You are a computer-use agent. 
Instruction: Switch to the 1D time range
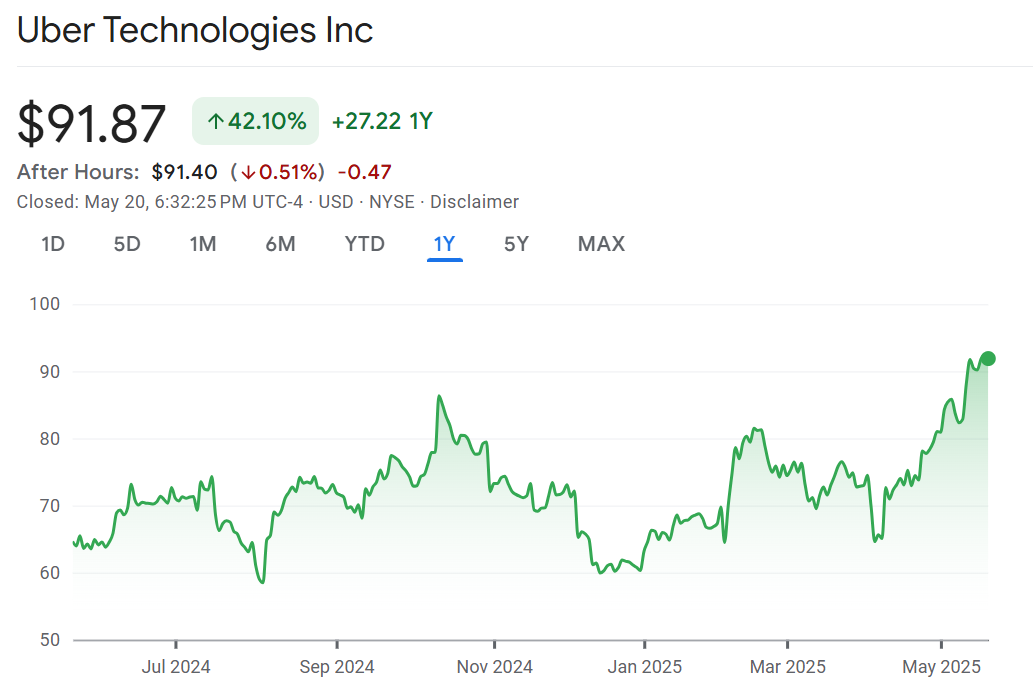(53, 244)
